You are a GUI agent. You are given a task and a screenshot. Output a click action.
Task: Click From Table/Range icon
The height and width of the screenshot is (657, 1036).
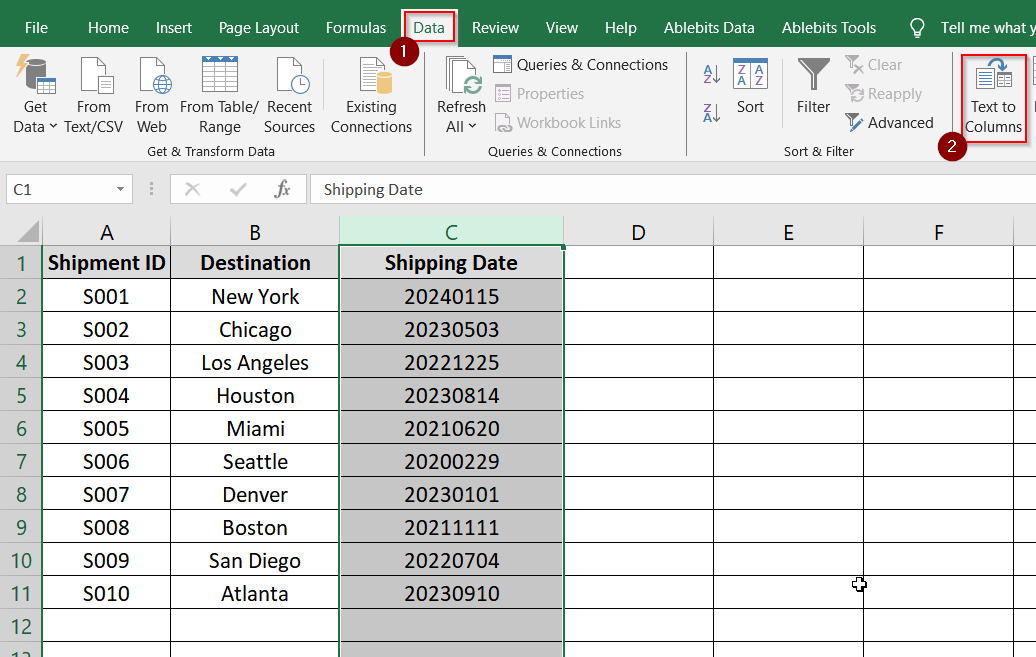(219, 74)
